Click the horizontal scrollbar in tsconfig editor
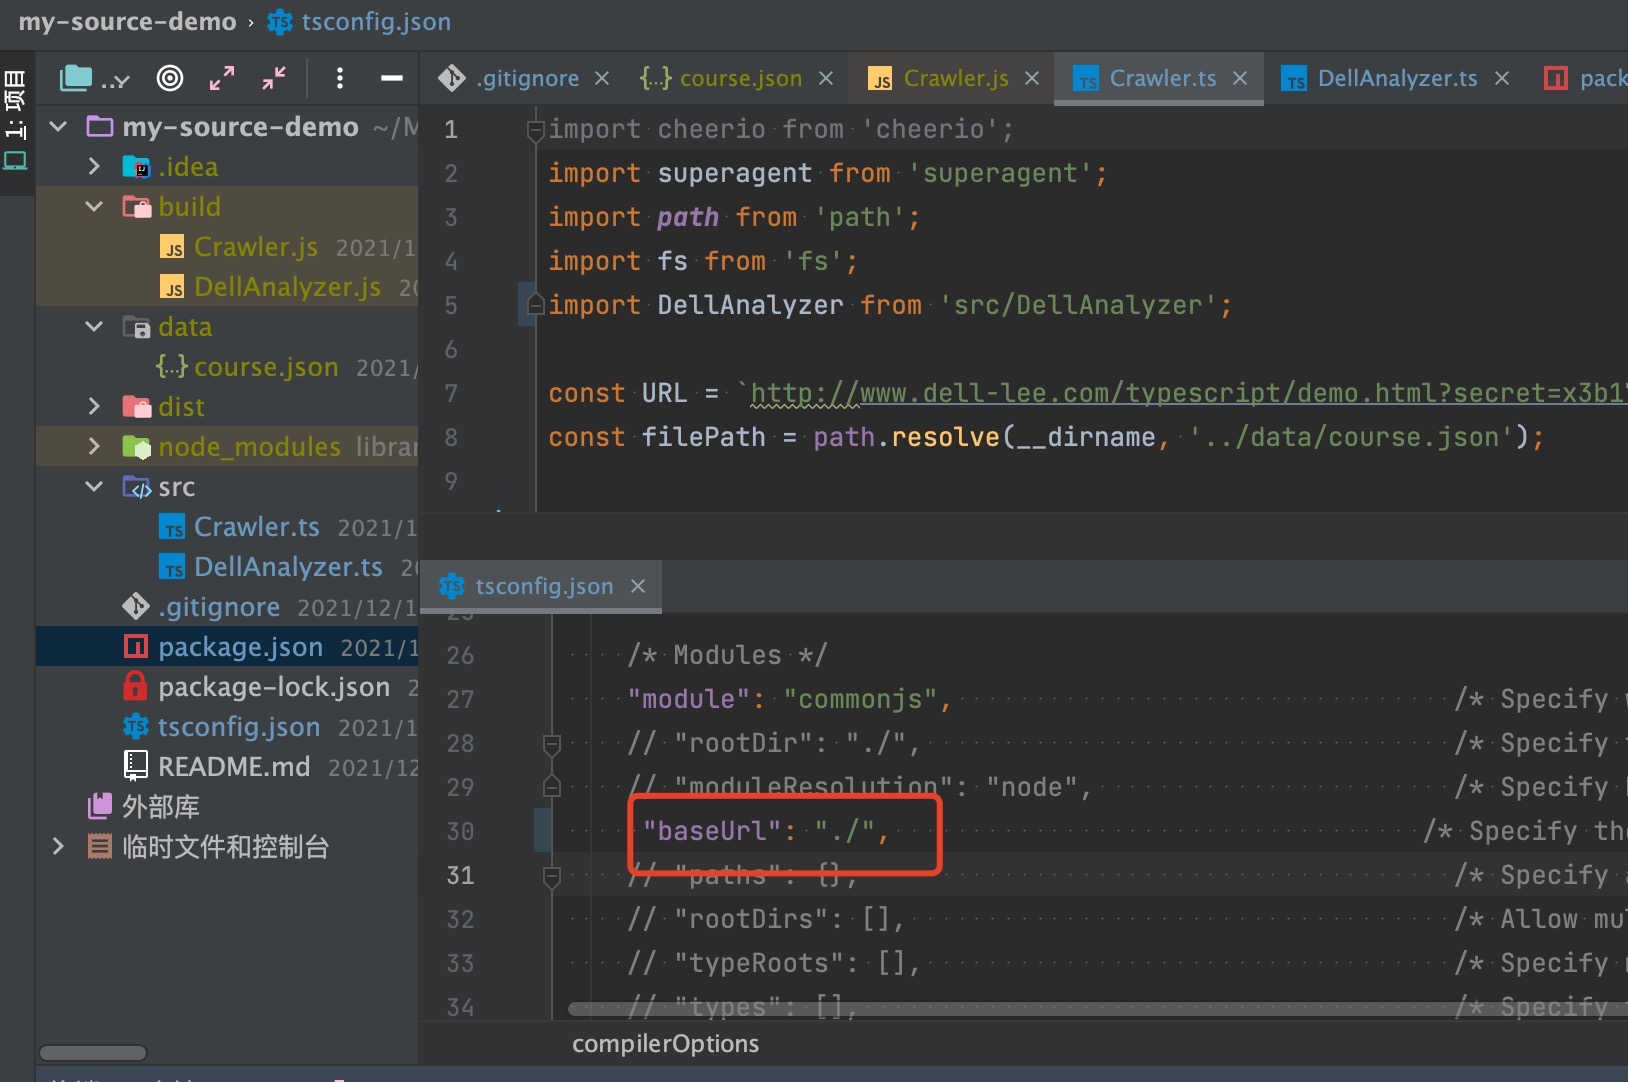 click(1000, 1009)
